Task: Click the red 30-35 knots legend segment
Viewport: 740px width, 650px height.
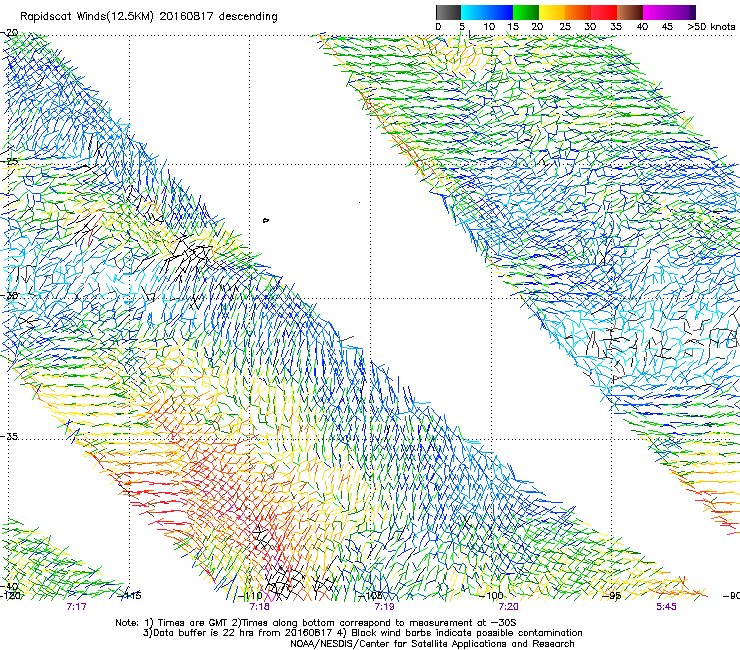Action: (604, 12)
